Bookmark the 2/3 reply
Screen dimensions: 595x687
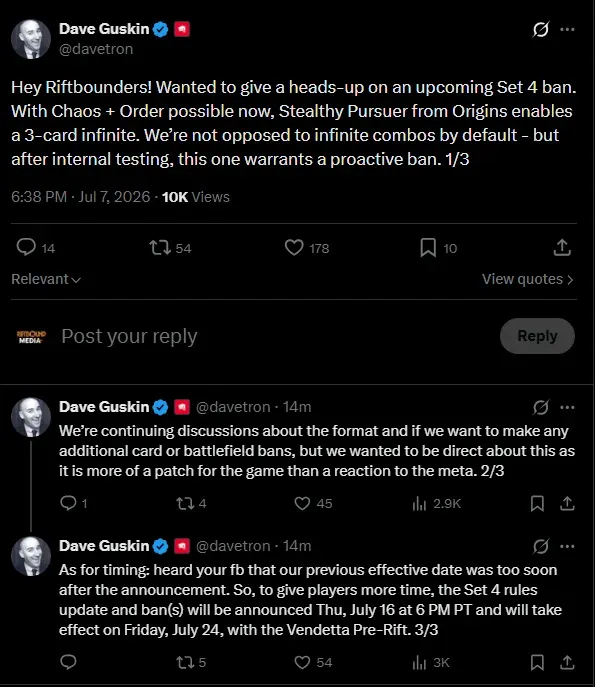point(537,503)
